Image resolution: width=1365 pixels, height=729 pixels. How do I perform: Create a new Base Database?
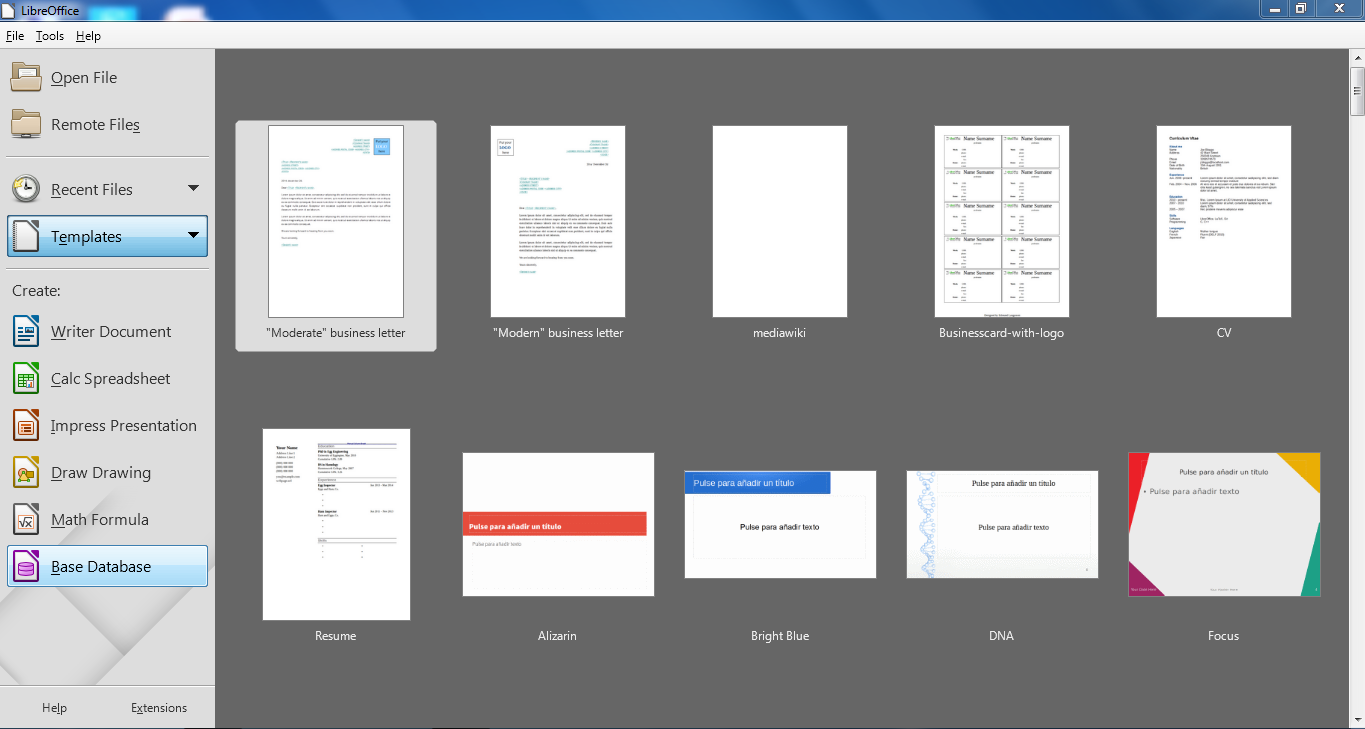(100, 566)
